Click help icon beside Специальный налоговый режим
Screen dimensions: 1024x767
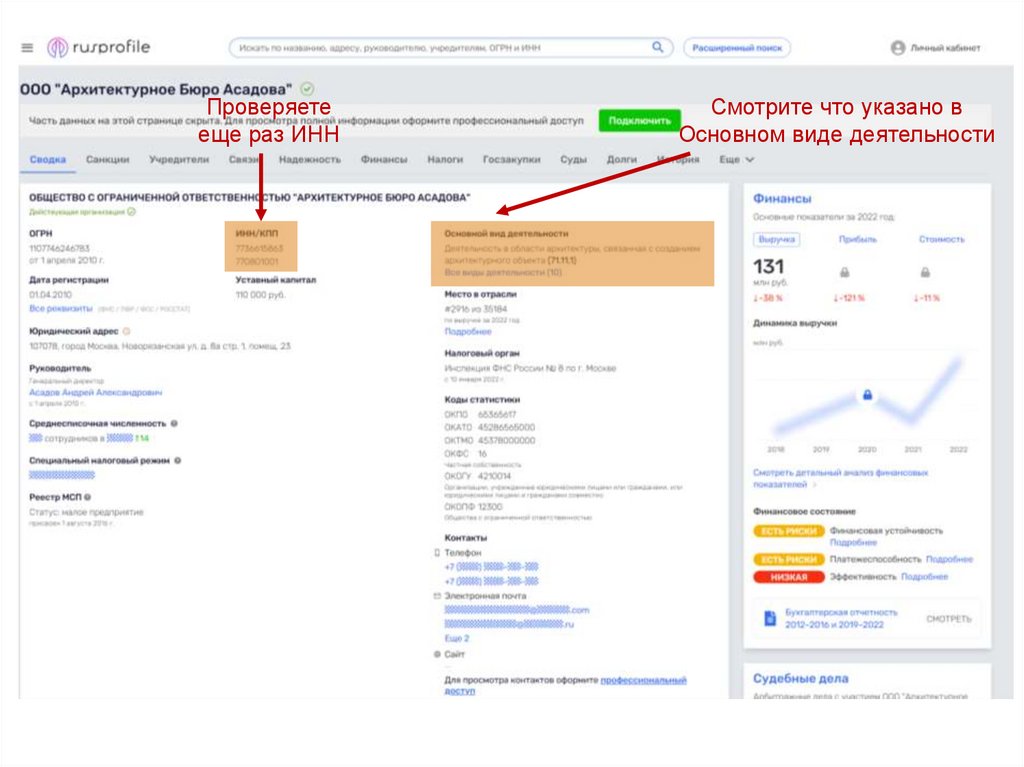coord(178,461)
